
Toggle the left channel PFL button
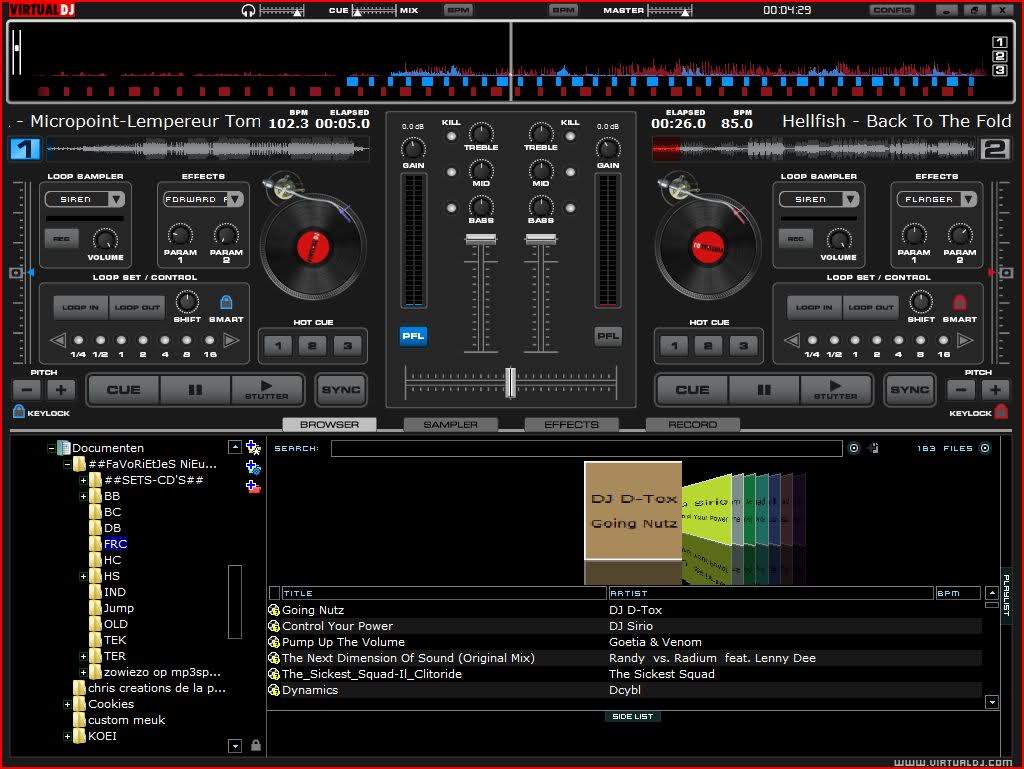[x=413, y=336]
